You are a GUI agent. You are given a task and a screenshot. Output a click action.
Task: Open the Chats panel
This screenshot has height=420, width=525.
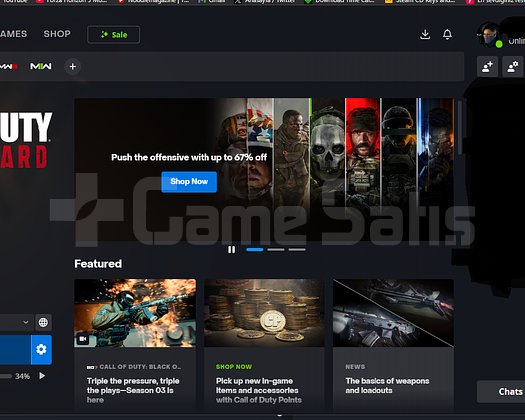[501, 392]
